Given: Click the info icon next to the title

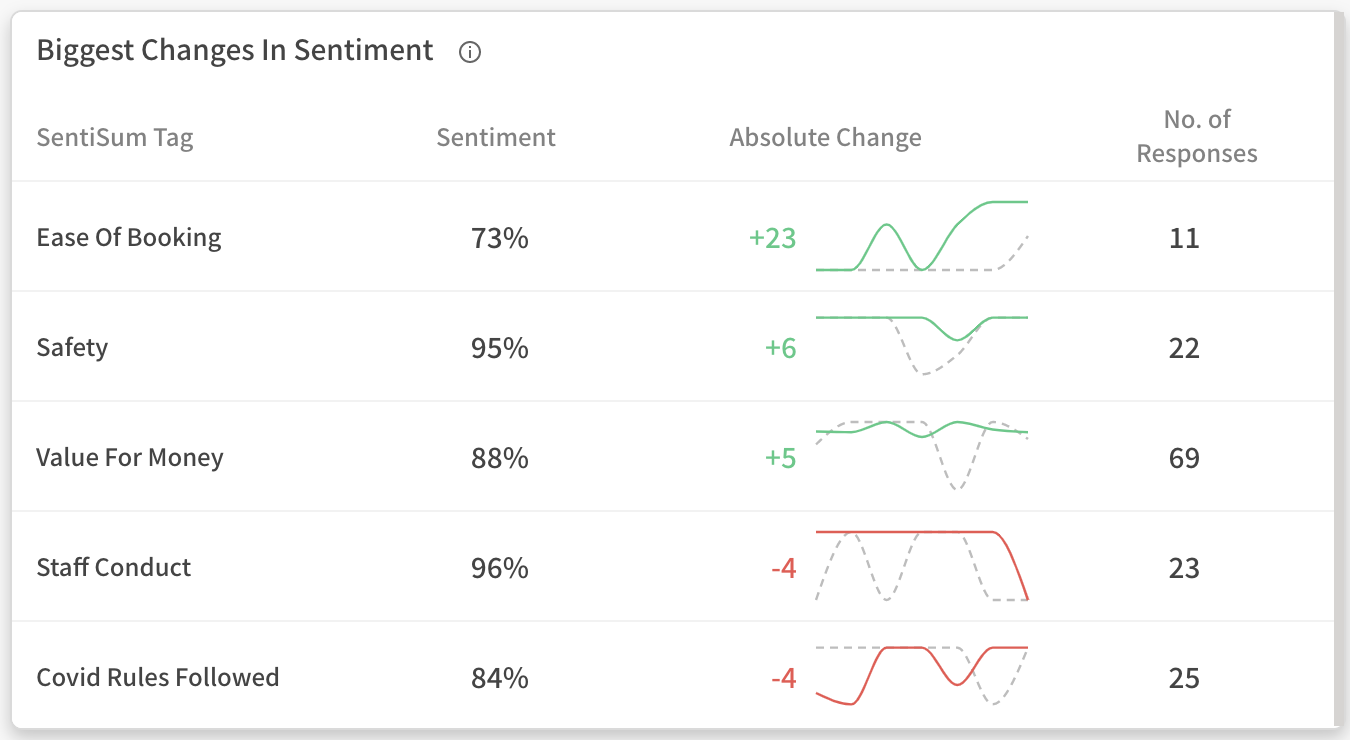Looking at the screenshot, I should 469,52.
